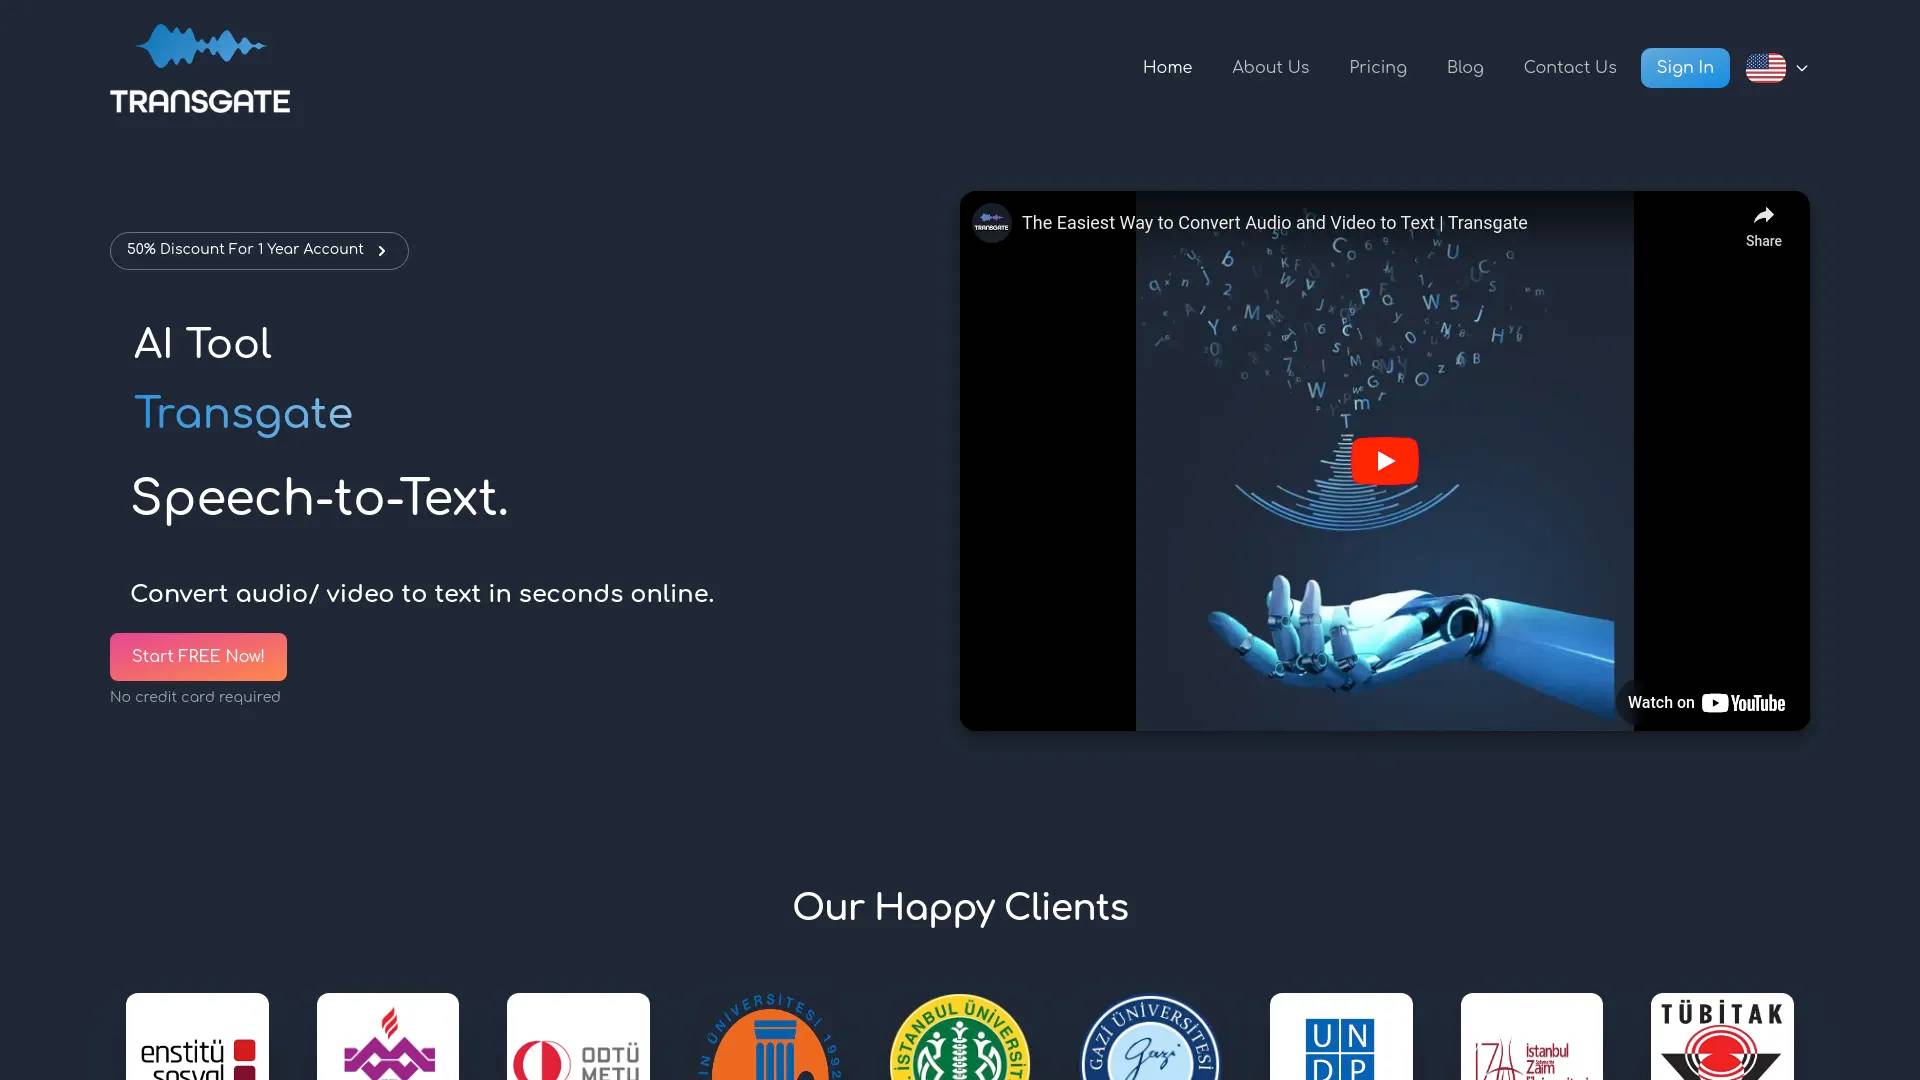
Task: Select the UNDP client logo
Action: [x=1341, y=1037]
